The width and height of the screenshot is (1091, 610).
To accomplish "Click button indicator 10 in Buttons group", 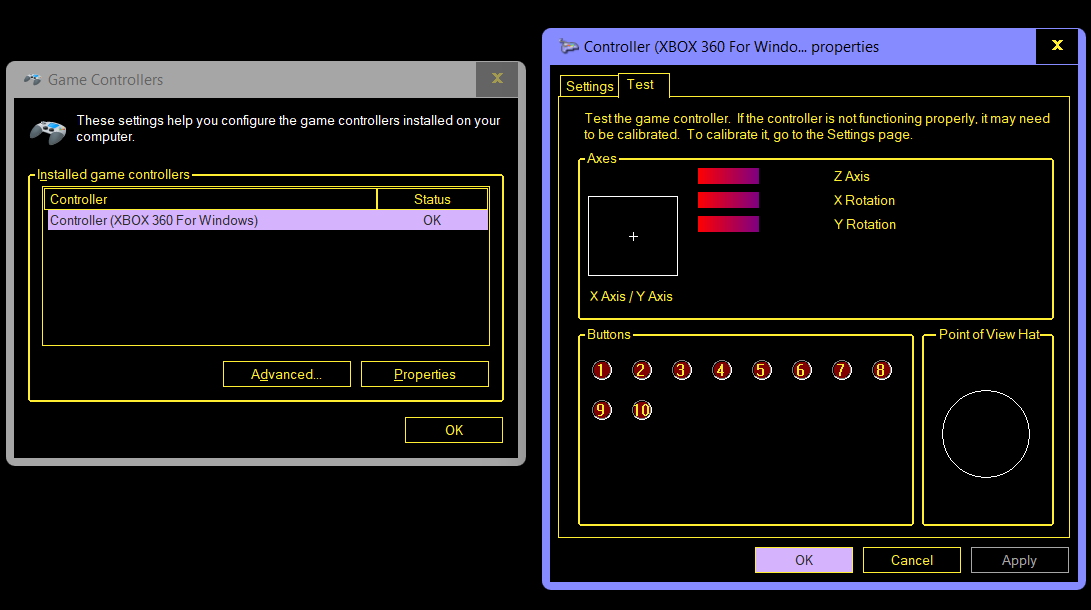I will [x=642, y=410].
